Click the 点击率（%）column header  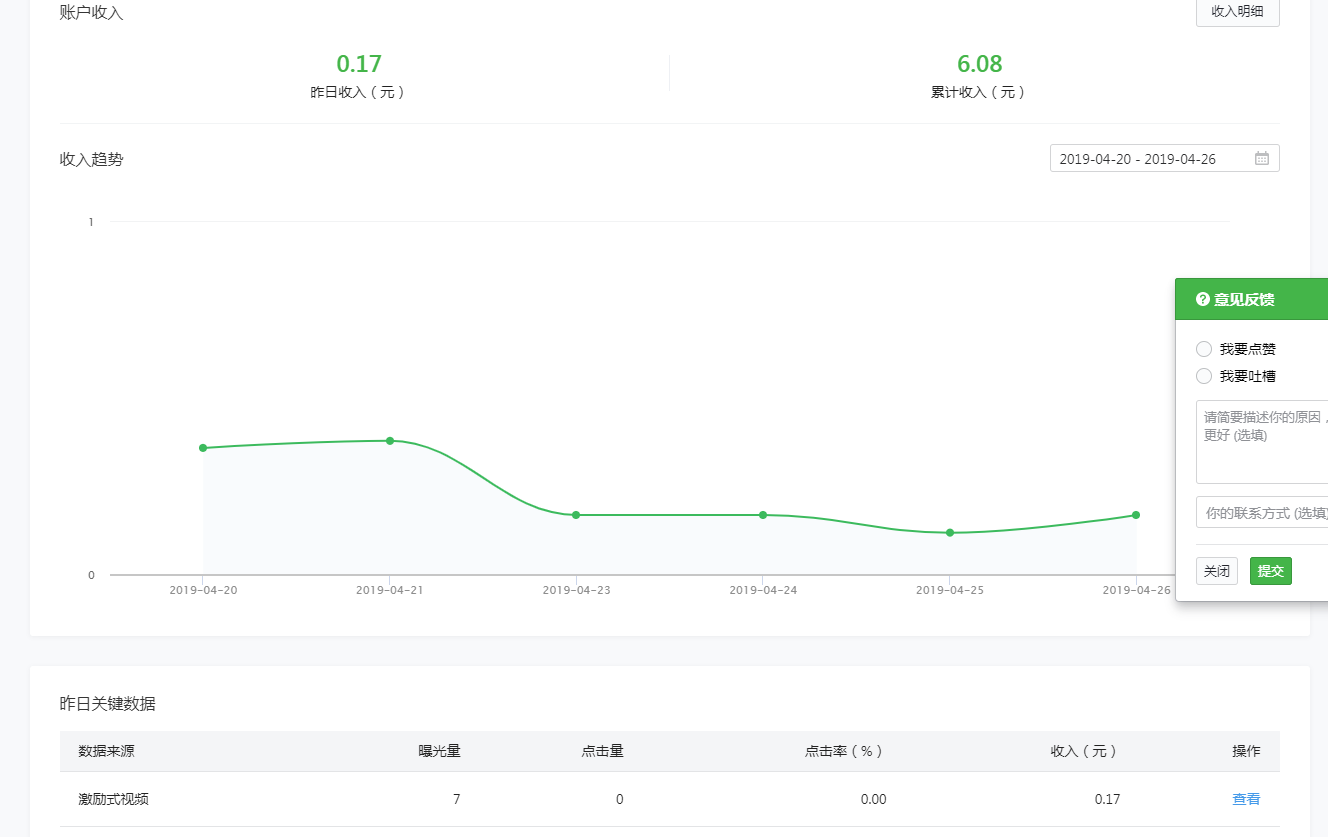point(845,751)
